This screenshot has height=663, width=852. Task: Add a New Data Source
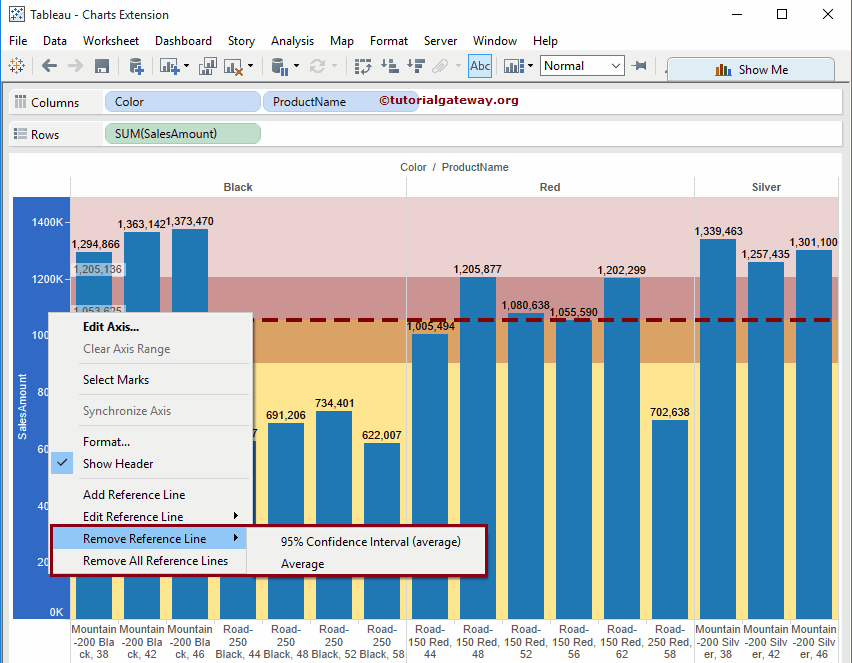(x=138, y=66)
